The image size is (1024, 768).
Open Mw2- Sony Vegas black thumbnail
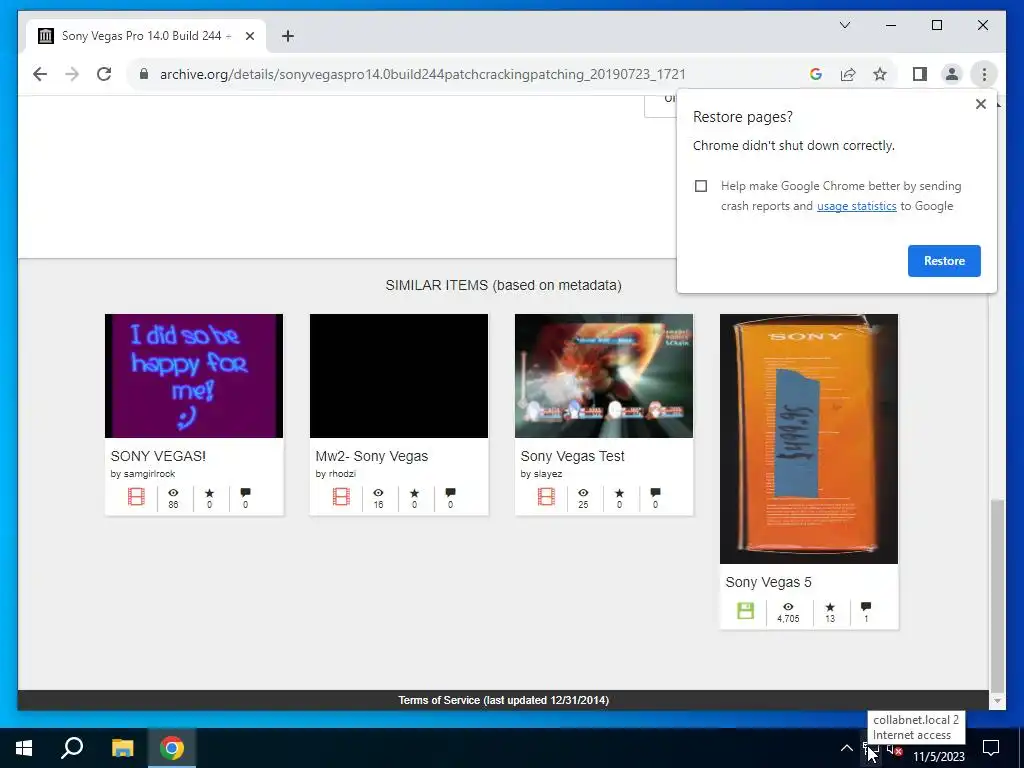398,376
